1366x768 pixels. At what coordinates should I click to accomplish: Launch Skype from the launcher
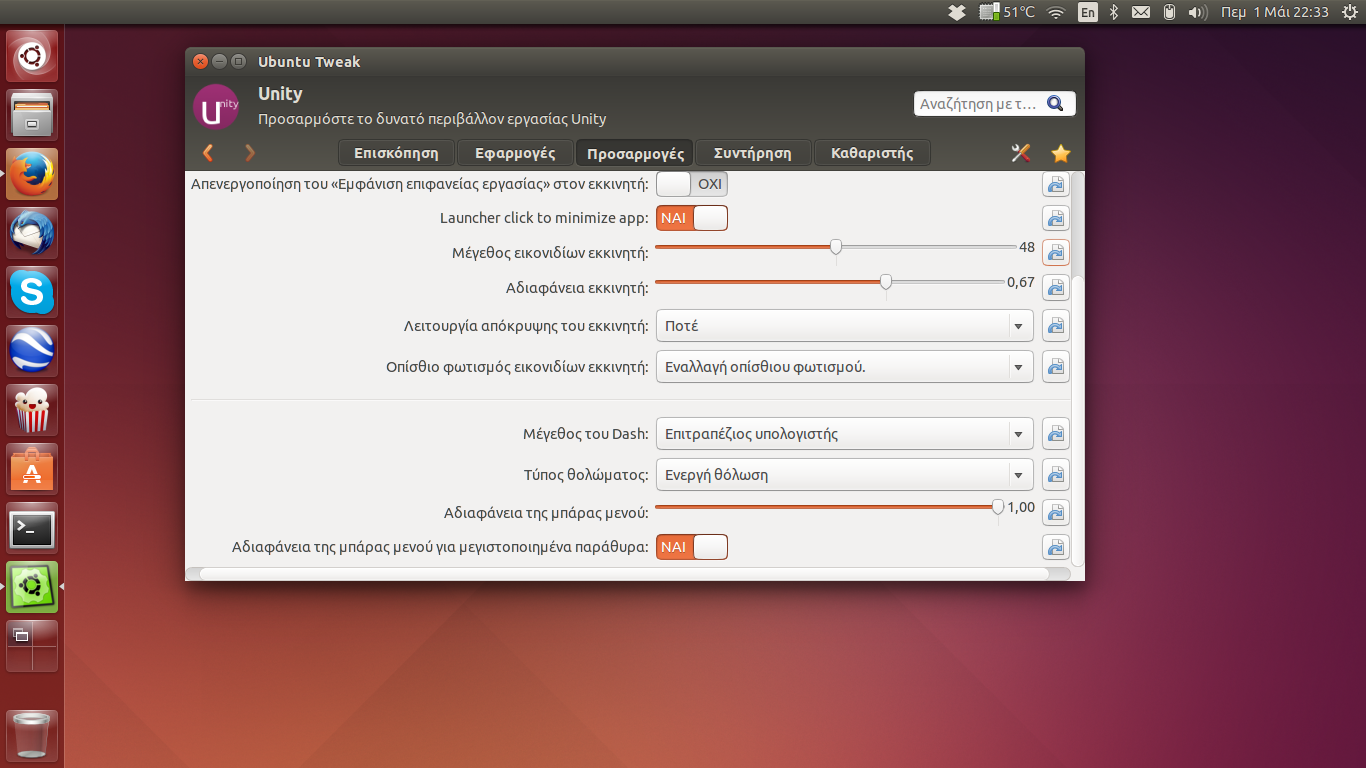point(33,292)
